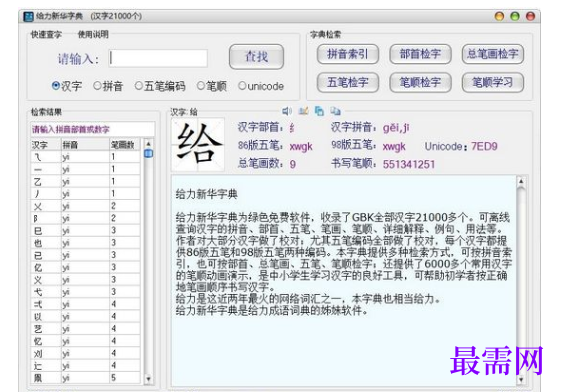Image resolution: width=562 pixels, height=392 pixels.
Task: Sort results by the 笔画数 column header
Action: coord(124,145)
